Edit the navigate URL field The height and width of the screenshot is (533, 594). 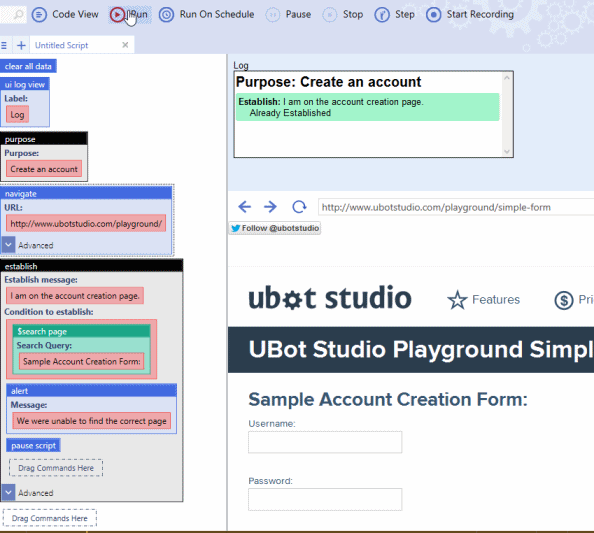tap(86, 224)
